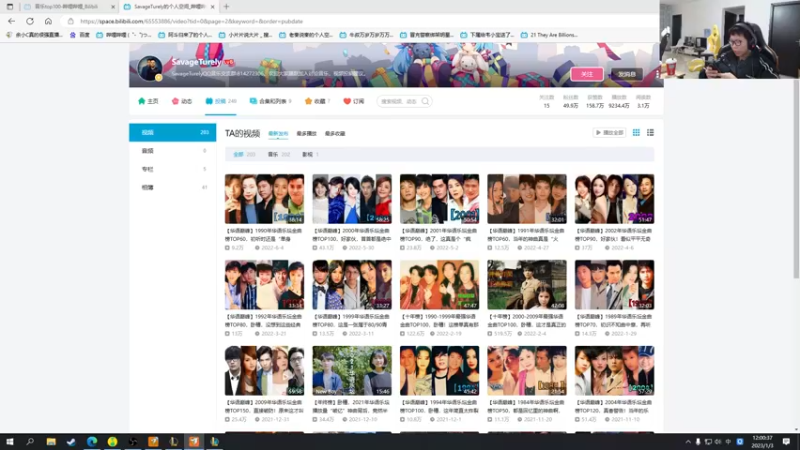
Task: Open File Explorer from the taskbar
Action: 51,441
